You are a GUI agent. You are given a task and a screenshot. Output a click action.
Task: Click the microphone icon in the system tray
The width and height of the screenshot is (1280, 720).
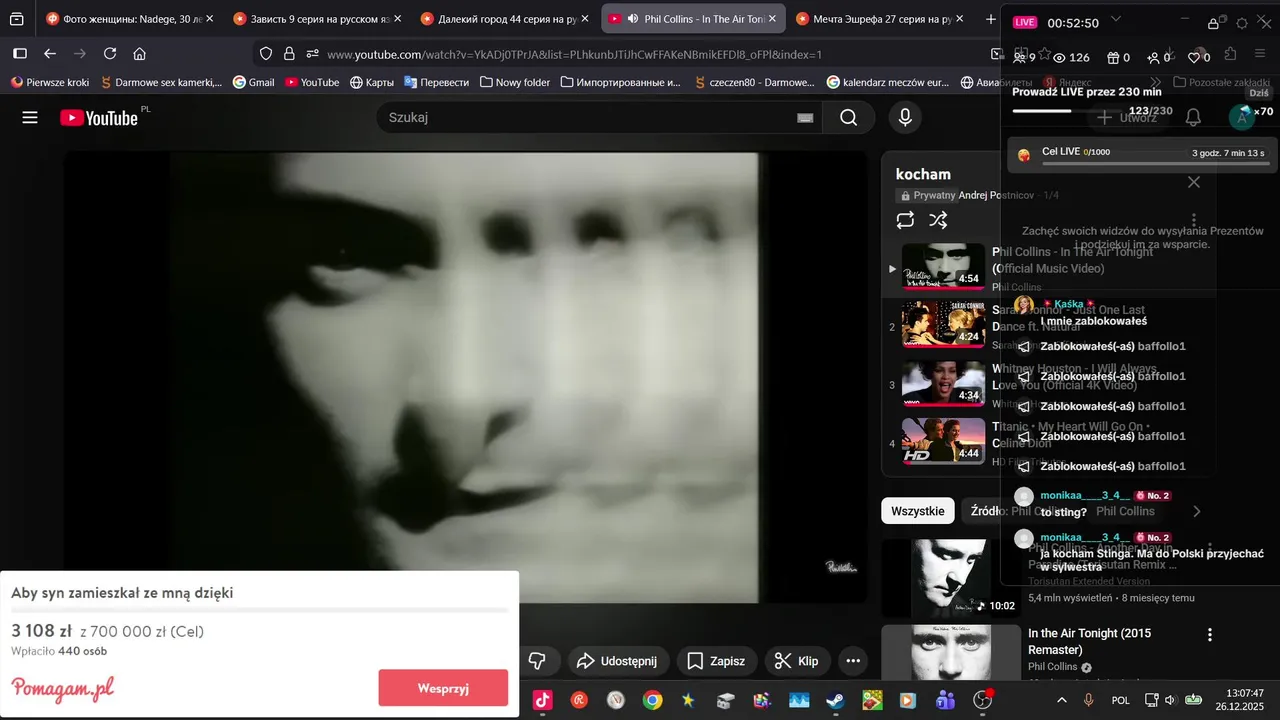click(1089, 700)
